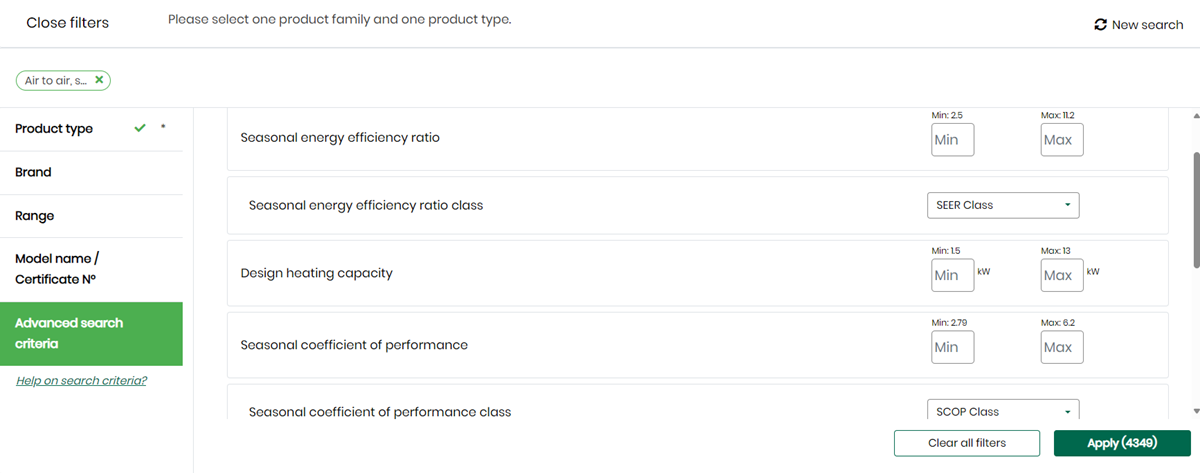
Task: Click the Close filters button
Action: [x=67, y=23]
